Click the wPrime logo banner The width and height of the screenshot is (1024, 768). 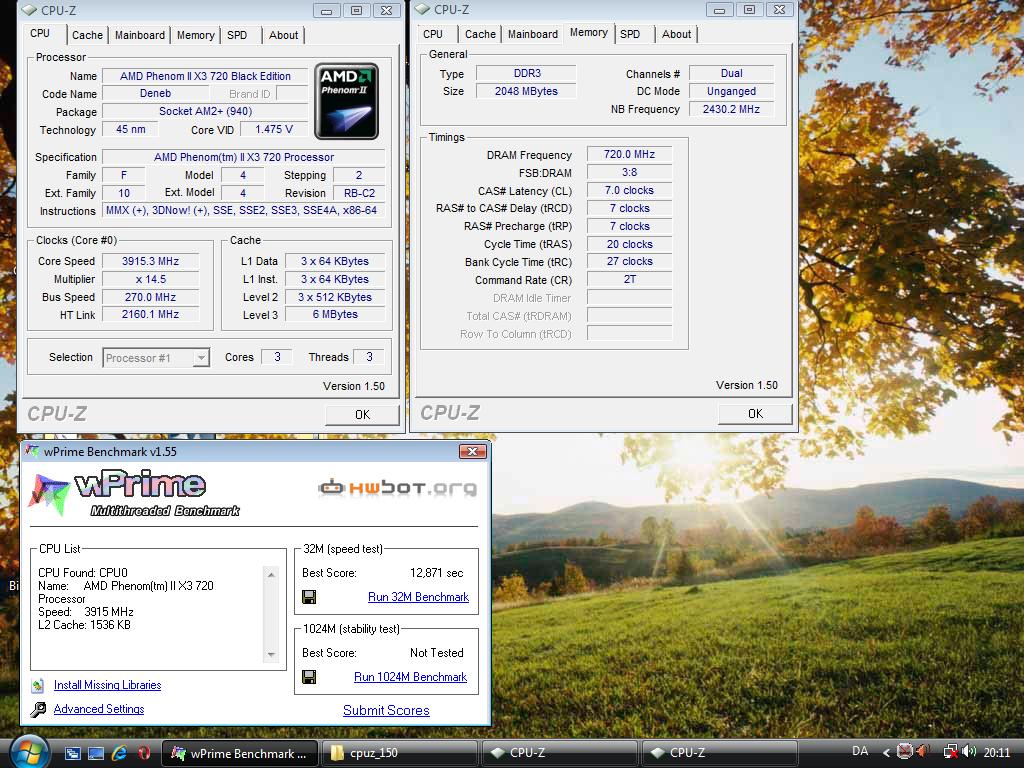coord(135,493)
